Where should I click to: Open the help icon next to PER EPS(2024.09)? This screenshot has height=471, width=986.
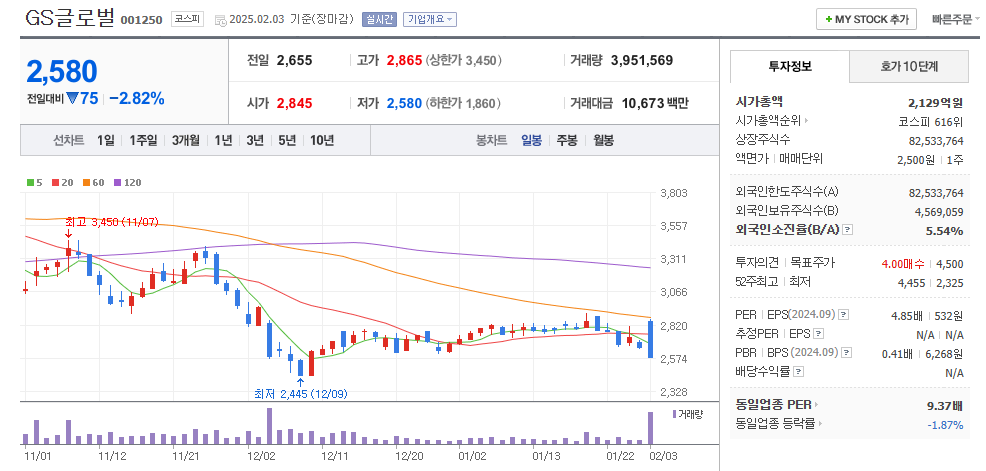click(x=843, y=314)
